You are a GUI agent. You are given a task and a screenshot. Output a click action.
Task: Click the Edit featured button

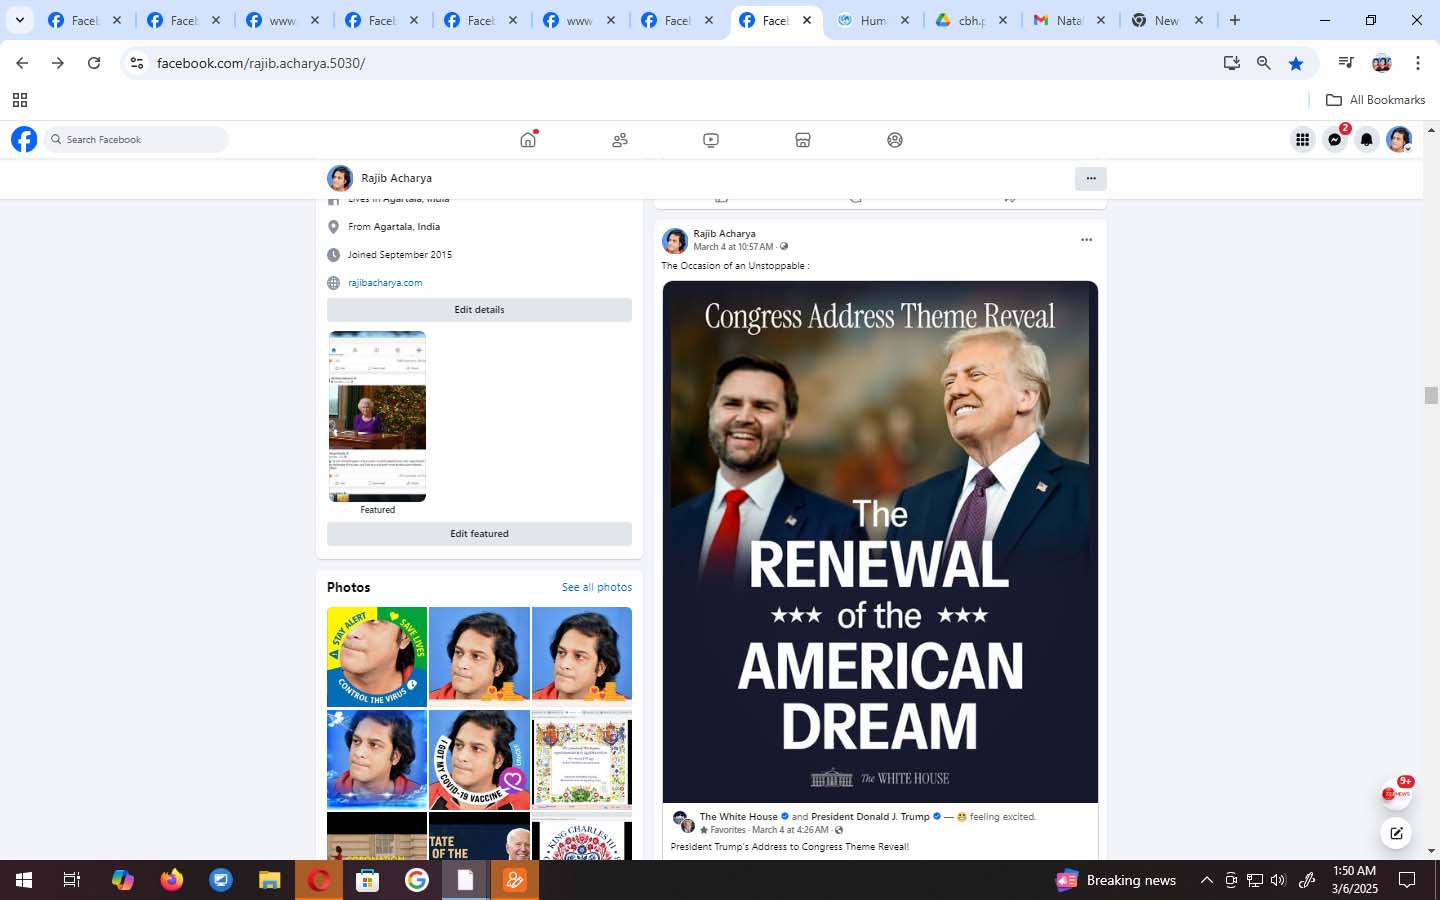[x=479, y=534]
